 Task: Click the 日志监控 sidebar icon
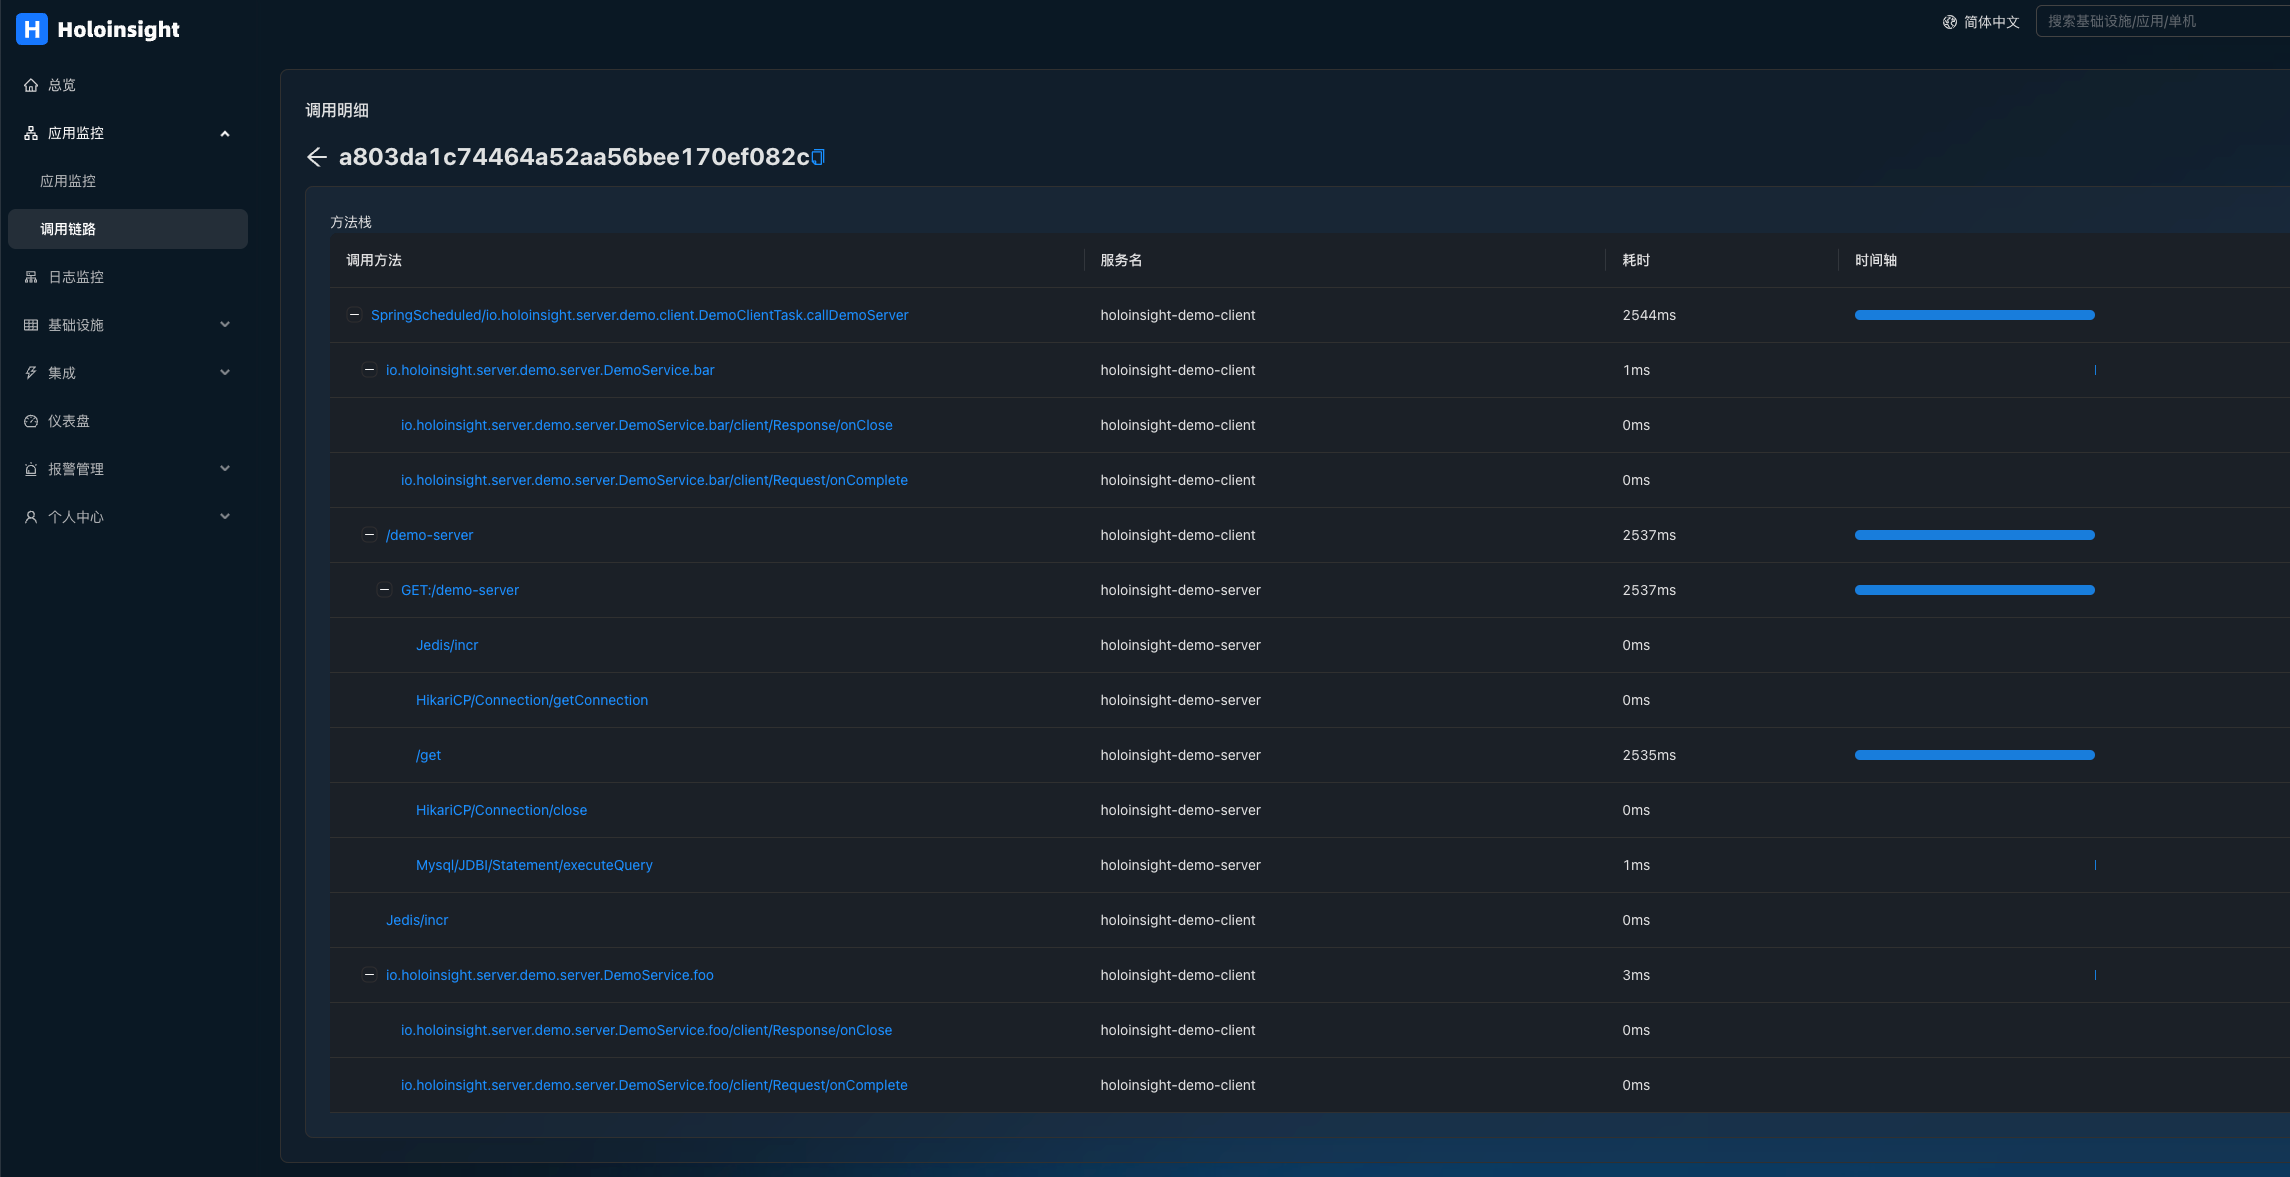pyautogui.click(x=31, y=277)
